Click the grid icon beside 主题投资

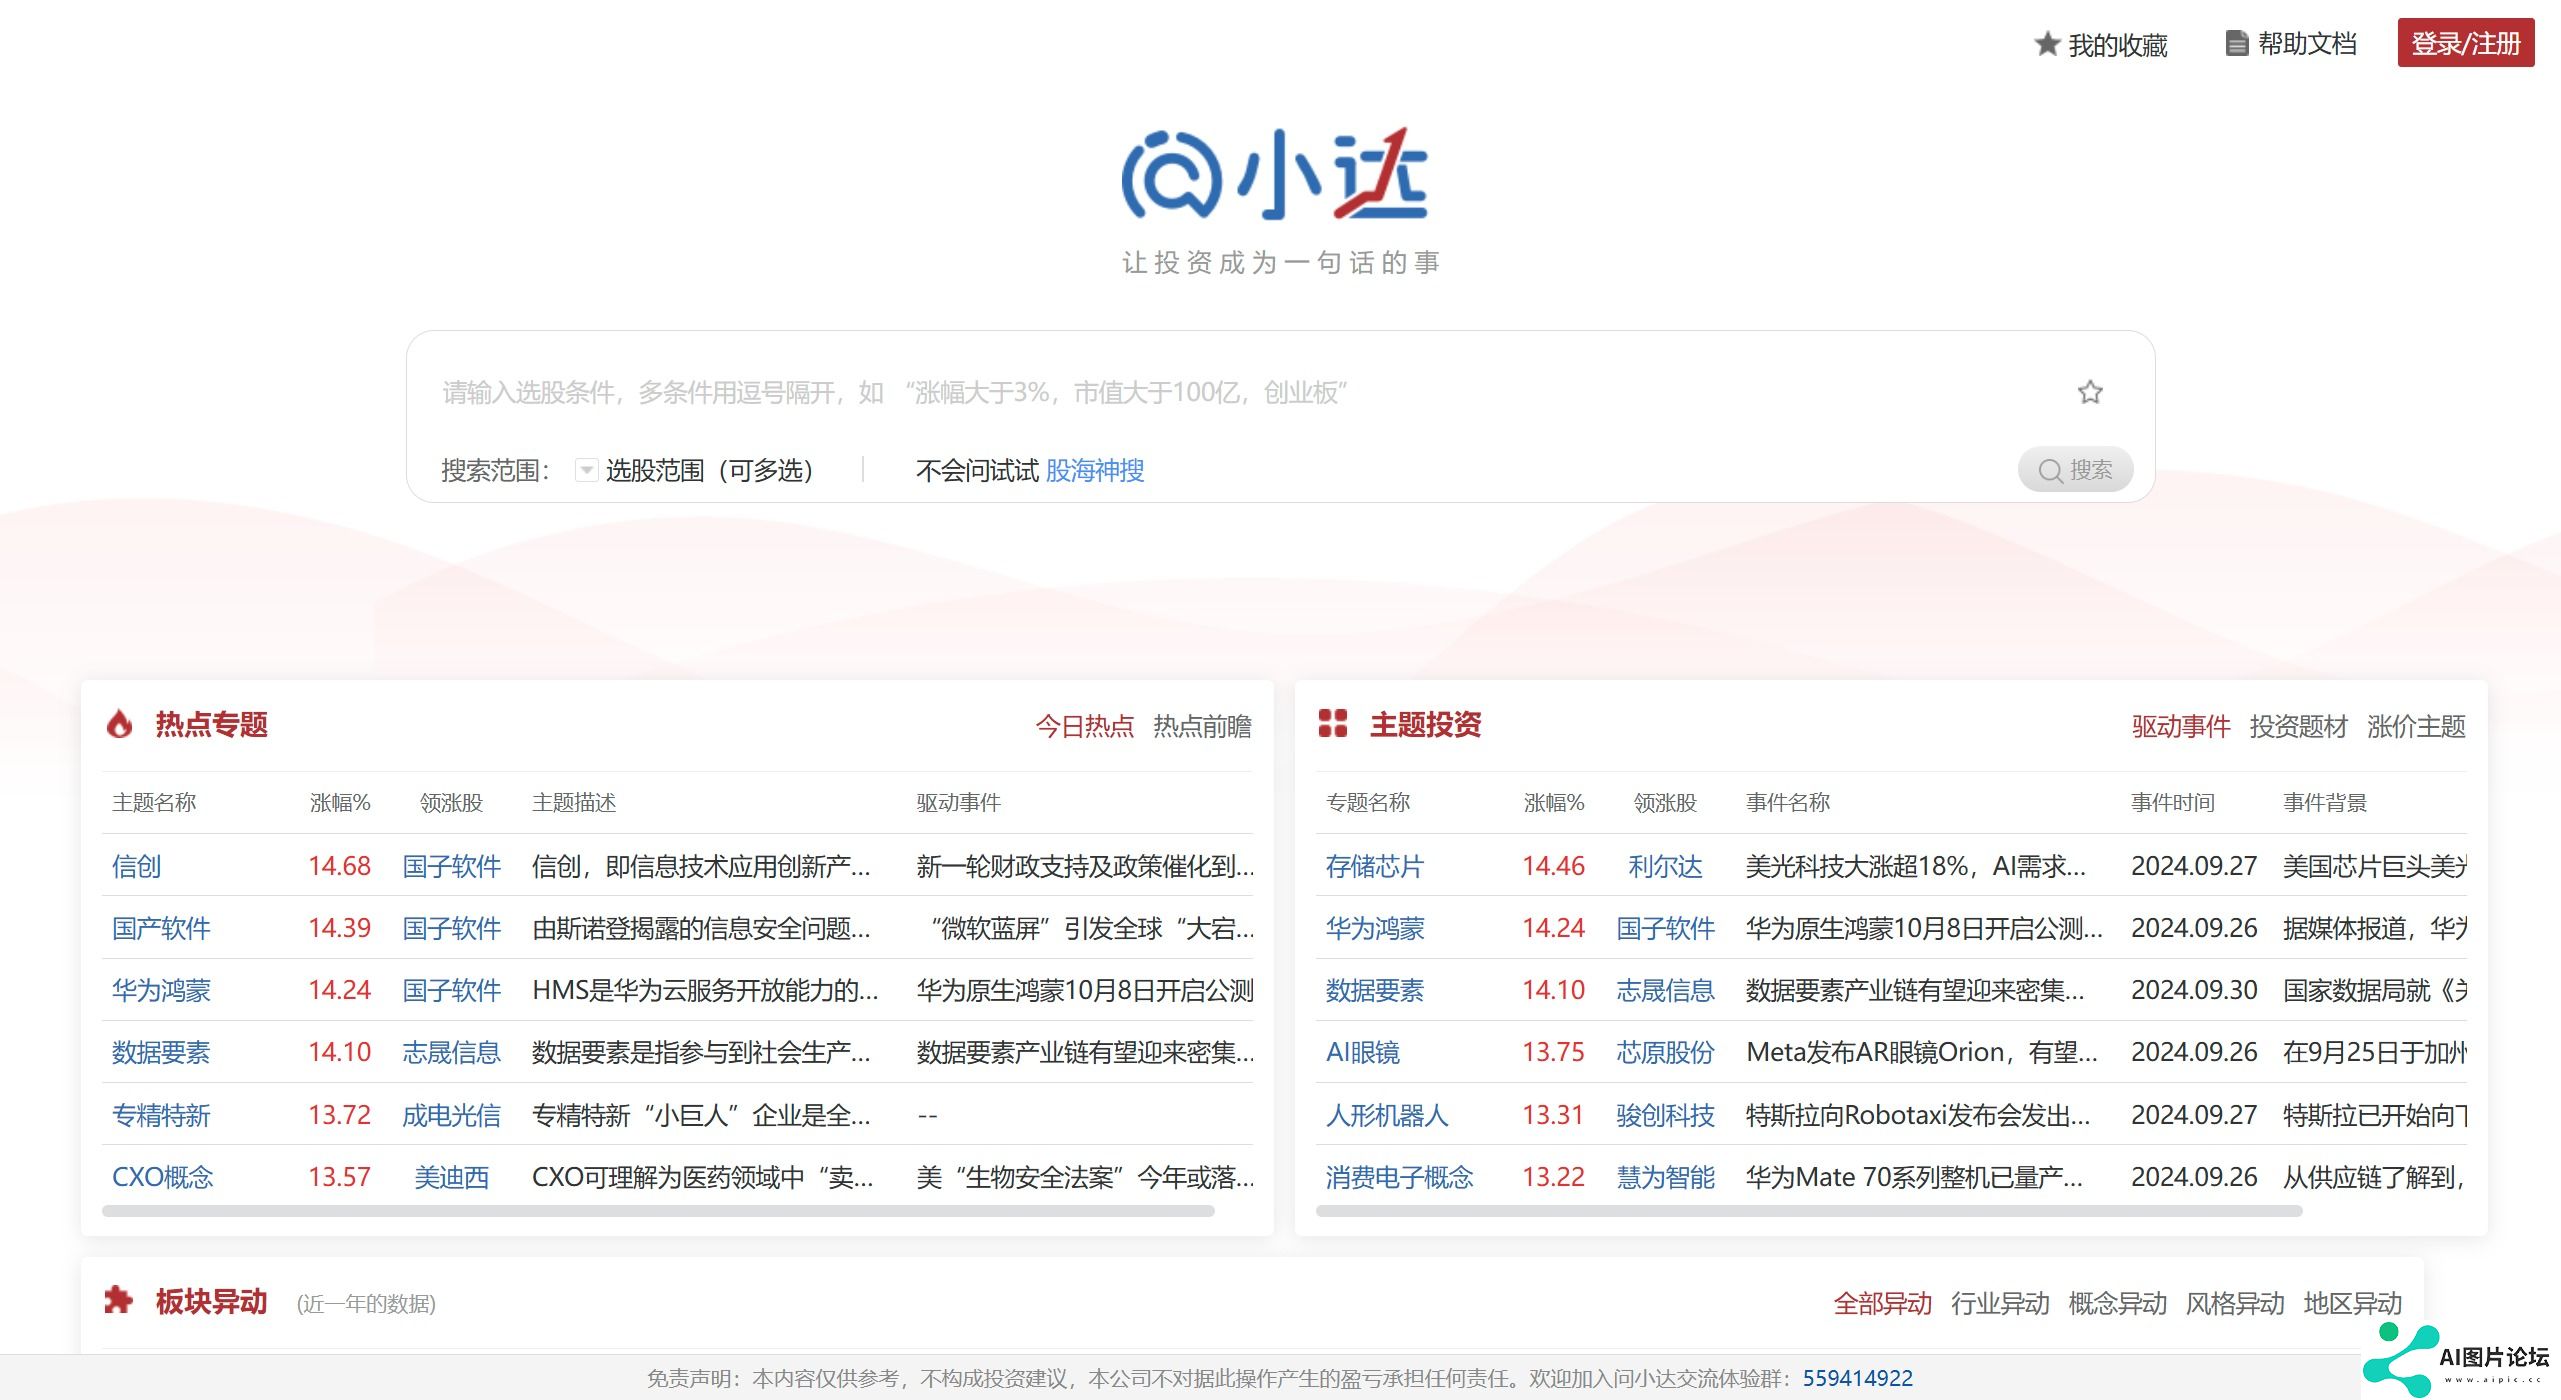[x=1333, y=723]
